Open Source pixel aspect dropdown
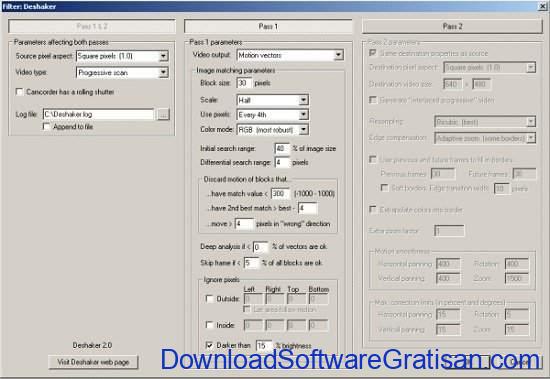The image size is (550, 379). [x=122, y=56]
